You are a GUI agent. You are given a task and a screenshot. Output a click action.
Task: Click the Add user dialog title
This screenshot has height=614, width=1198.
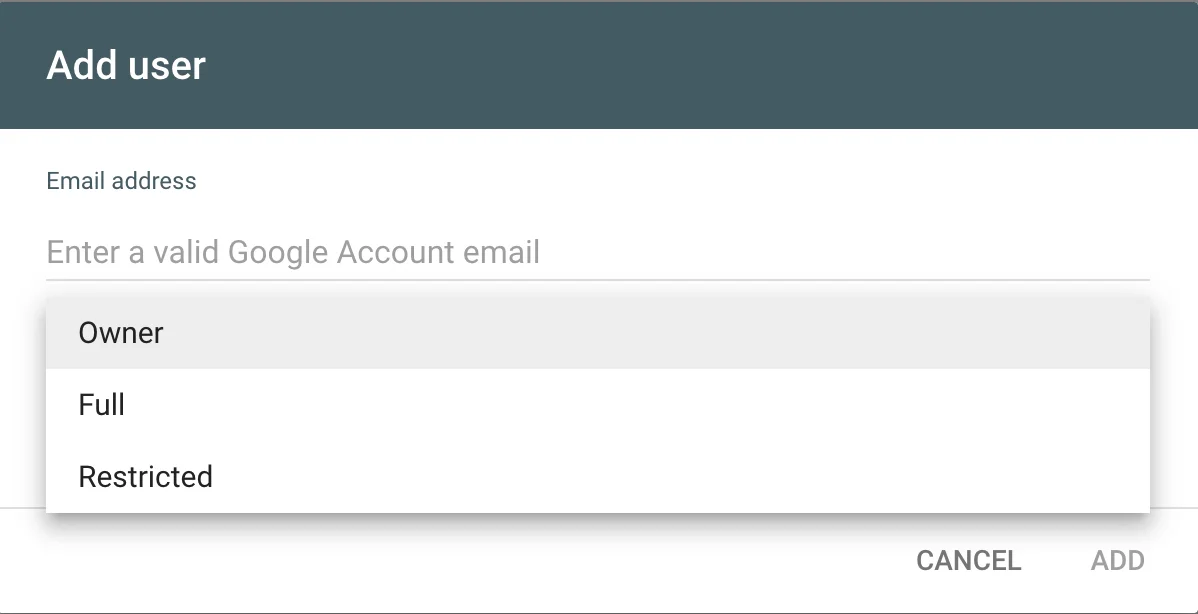click(125, 65)
